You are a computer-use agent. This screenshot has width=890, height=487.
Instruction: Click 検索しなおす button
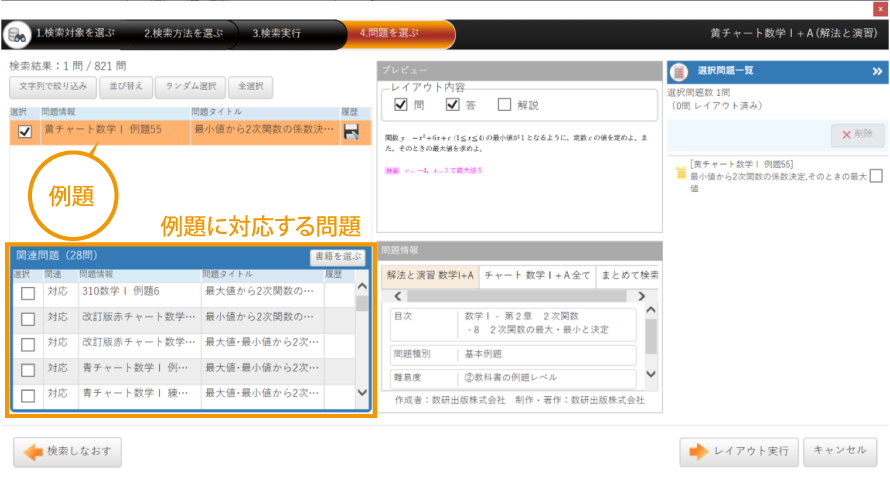coord(68,452)
